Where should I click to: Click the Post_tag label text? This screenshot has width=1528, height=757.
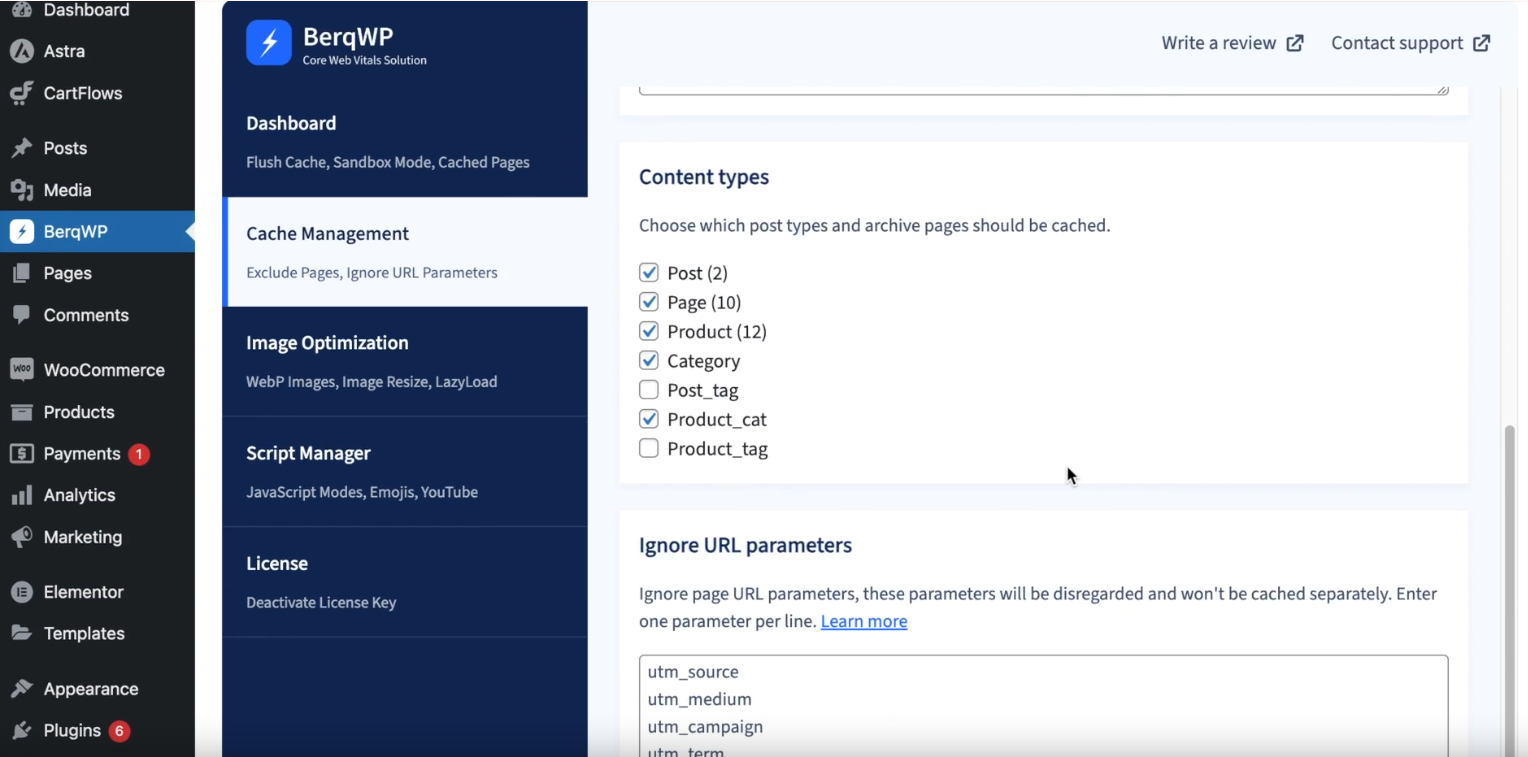click(703, 390)
